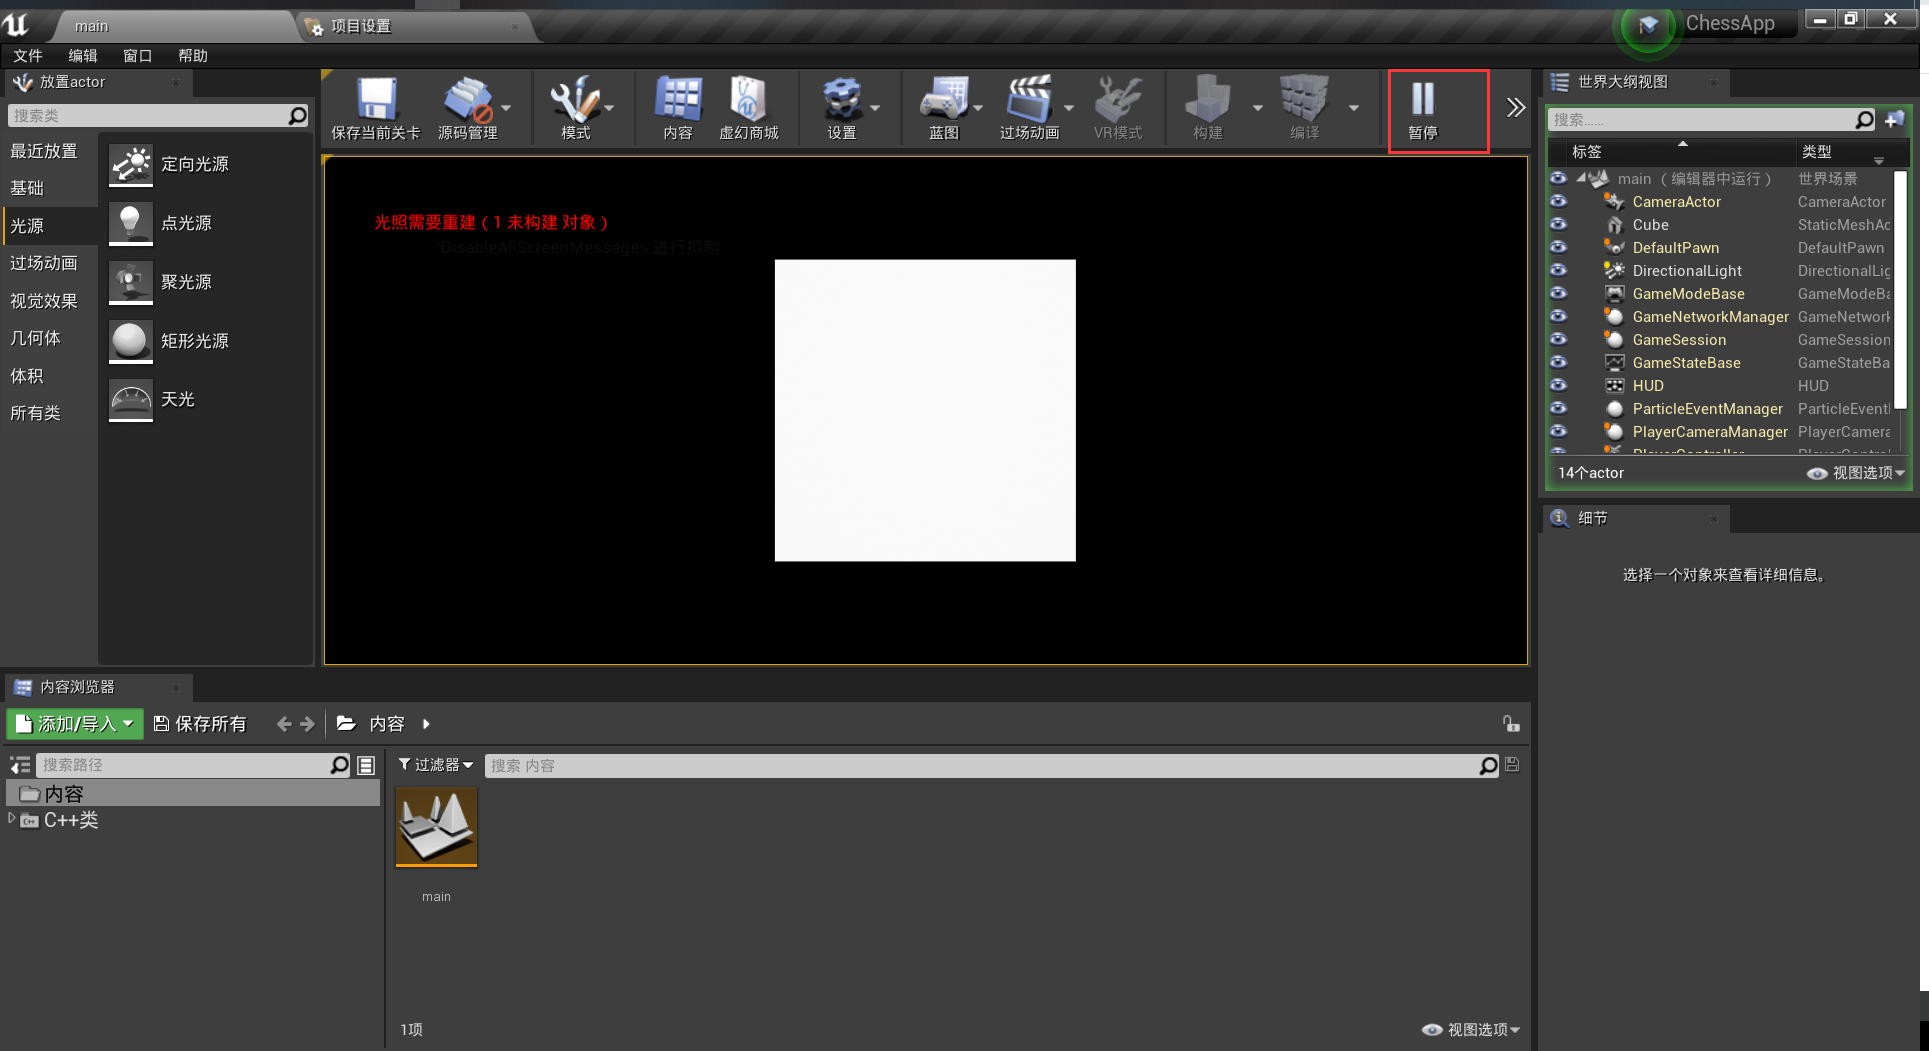
Task: Open the Marketplace (虚幻商城) icon
Action: pos(748,100)
